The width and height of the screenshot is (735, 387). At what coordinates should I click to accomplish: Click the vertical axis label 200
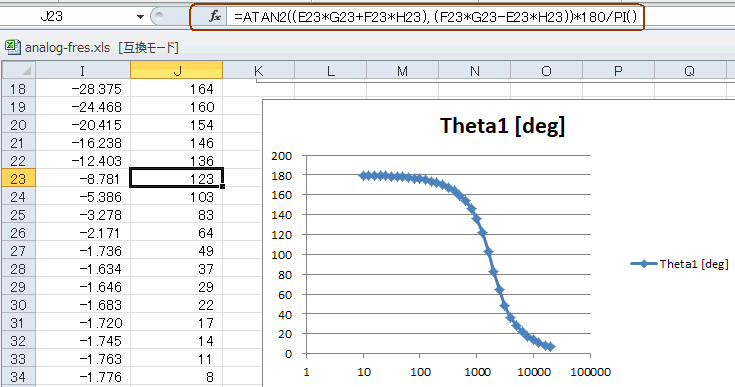click(282, 156)
